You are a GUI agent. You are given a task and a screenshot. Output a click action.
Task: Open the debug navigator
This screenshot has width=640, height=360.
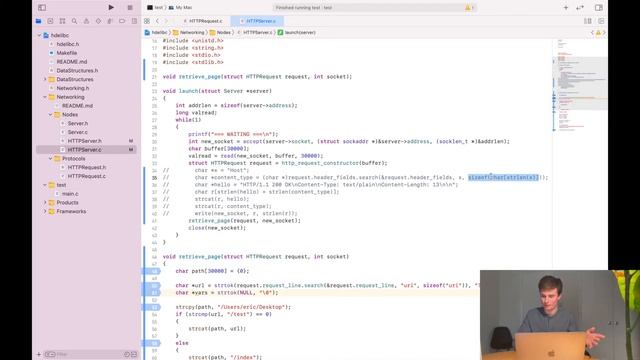click(110, 21)
